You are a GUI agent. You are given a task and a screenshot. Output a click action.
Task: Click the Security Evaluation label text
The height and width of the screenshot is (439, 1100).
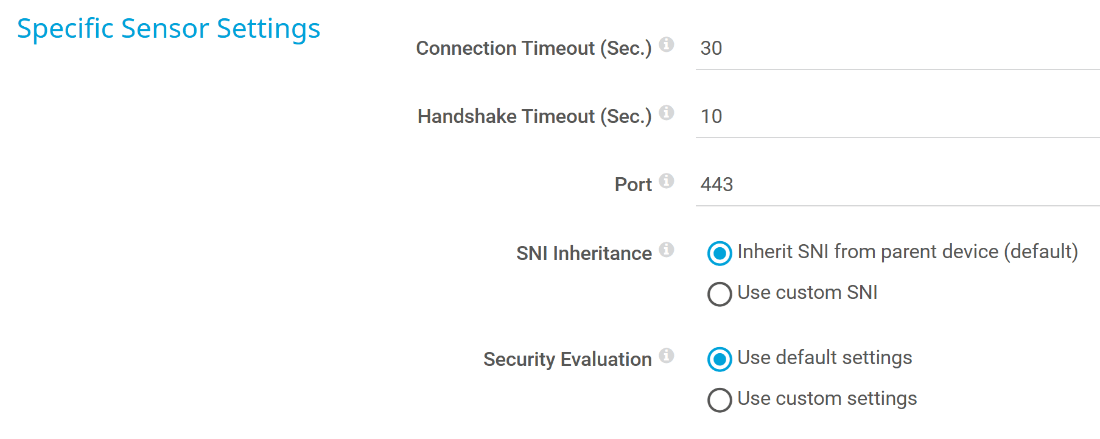point(567,359)
